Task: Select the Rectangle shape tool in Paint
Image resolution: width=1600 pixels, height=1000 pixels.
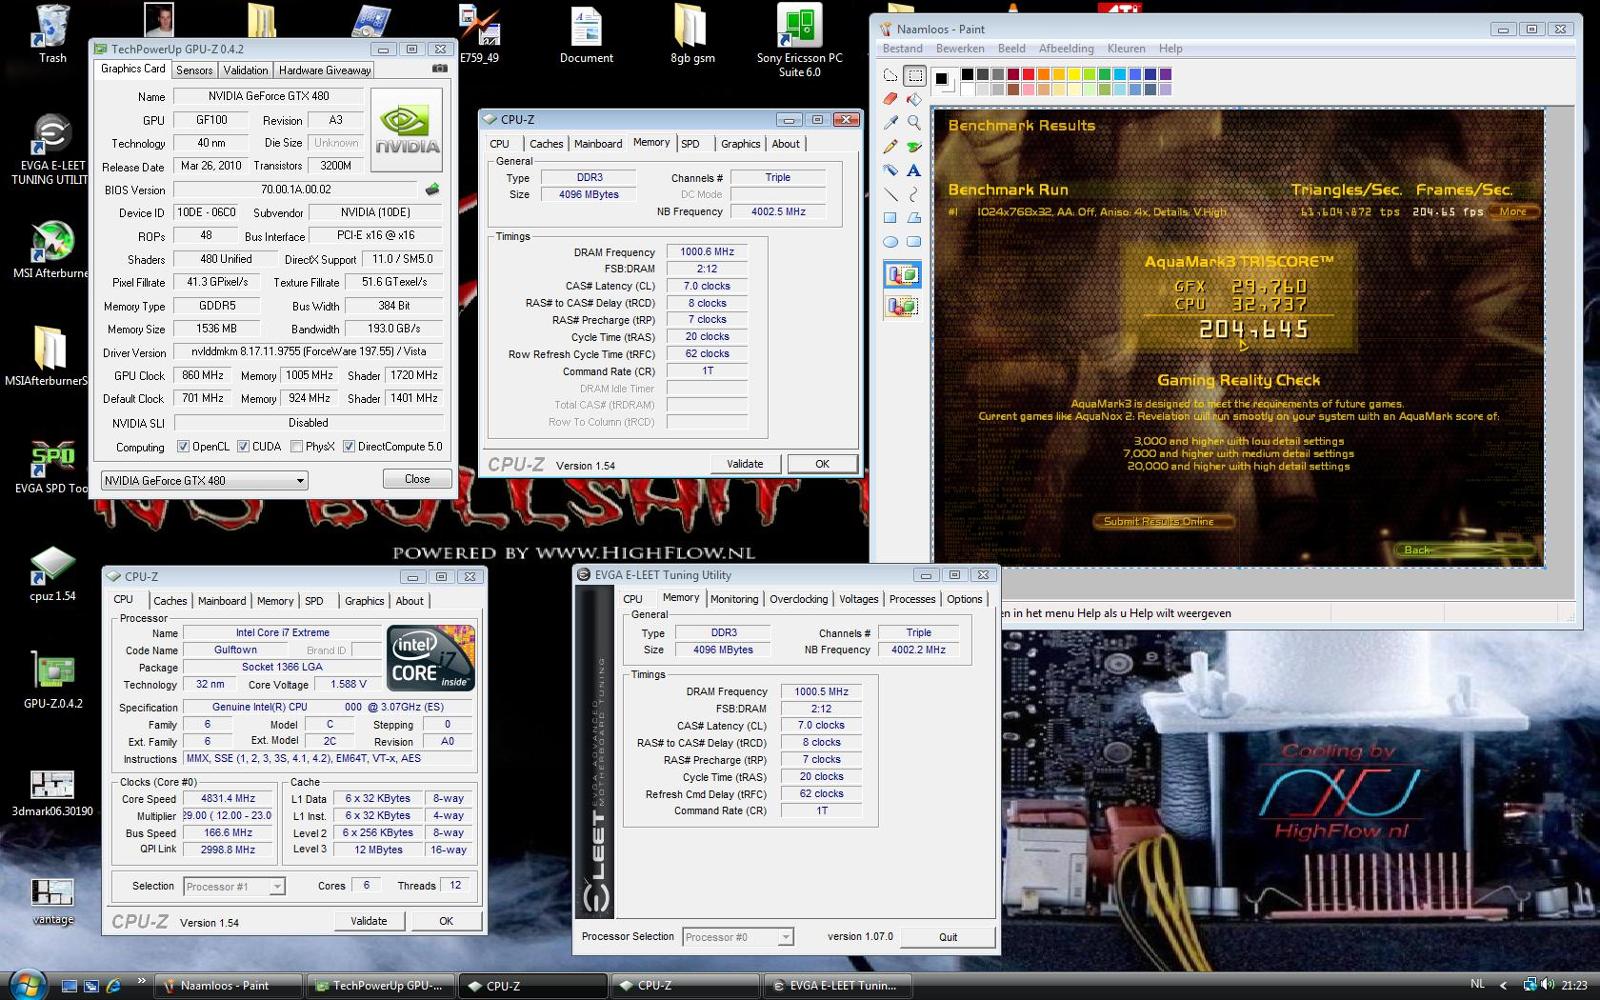Action: coord(890,218)
